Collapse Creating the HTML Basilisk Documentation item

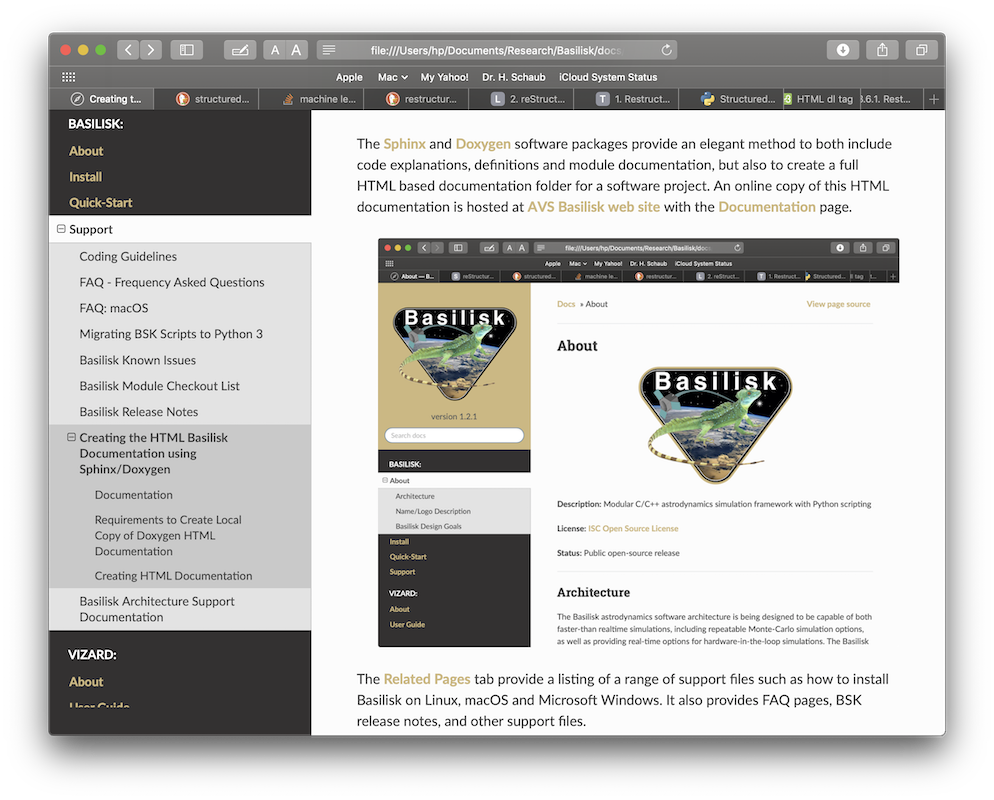pos(71,437)
